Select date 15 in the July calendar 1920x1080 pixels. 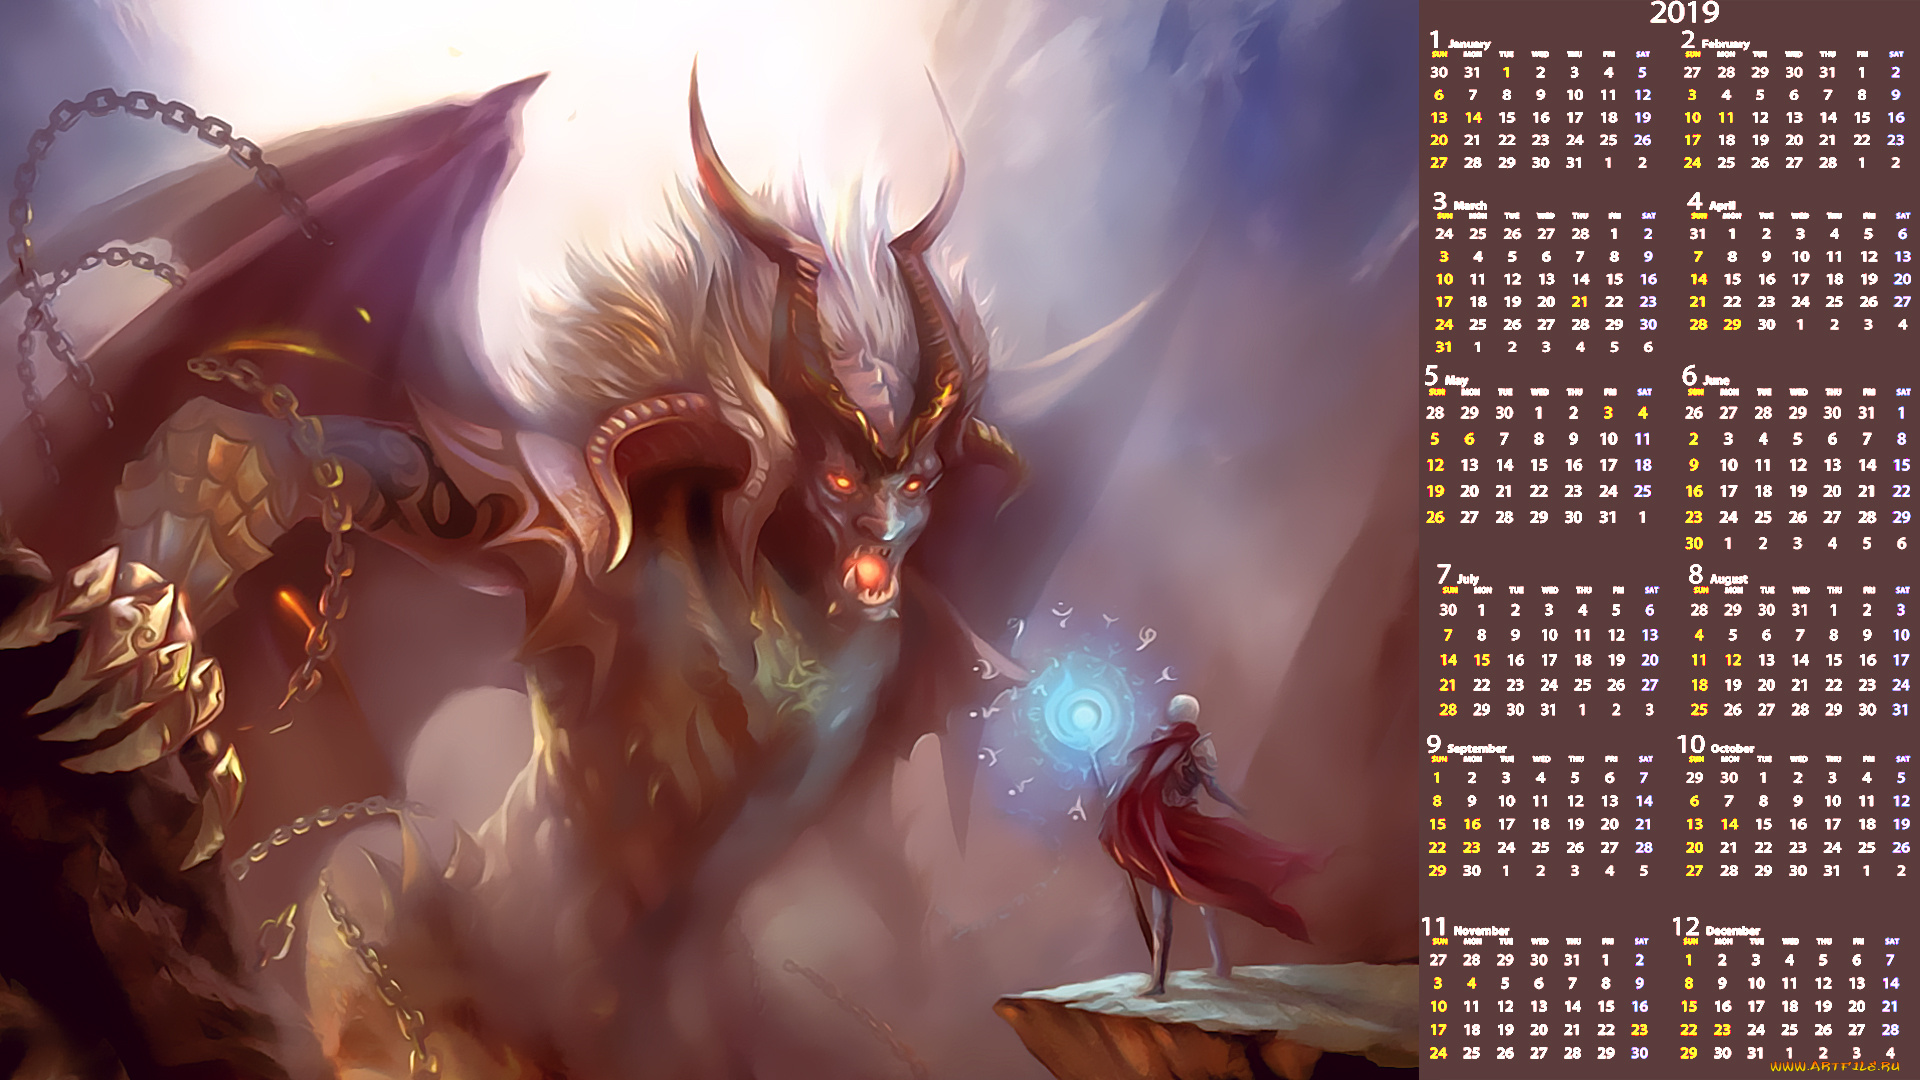[x=1481, y=660]
